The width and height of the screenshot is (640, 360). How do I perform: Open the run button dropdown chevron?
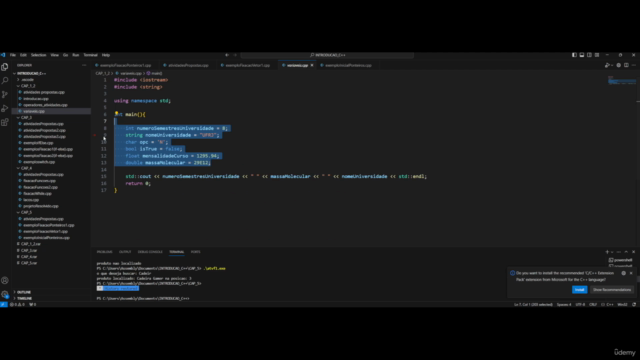[612, 65]
